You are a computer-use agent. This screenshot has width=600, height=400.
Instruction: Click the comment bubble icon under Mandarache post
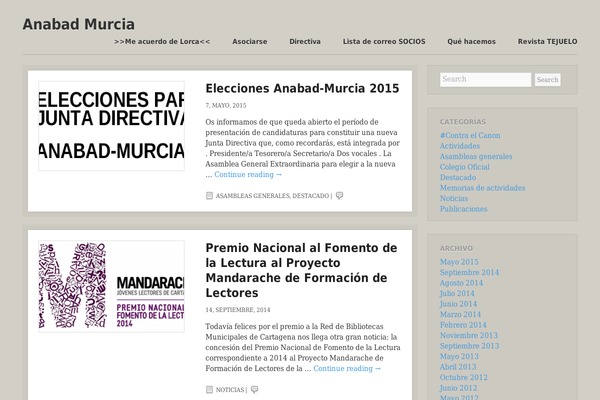click(254, 390)
